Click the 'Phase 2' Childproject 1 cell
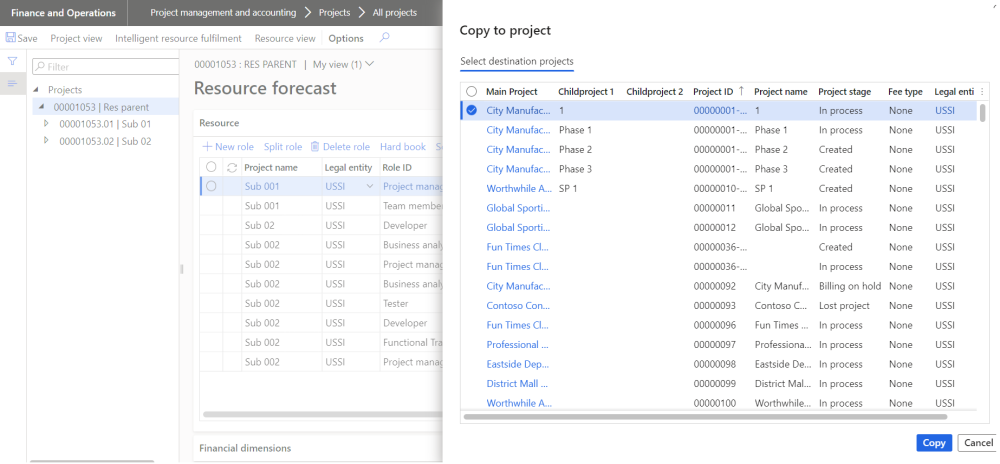Image resolution: width=1000 pixels, height=464 pixels. (x=575, y=150)
